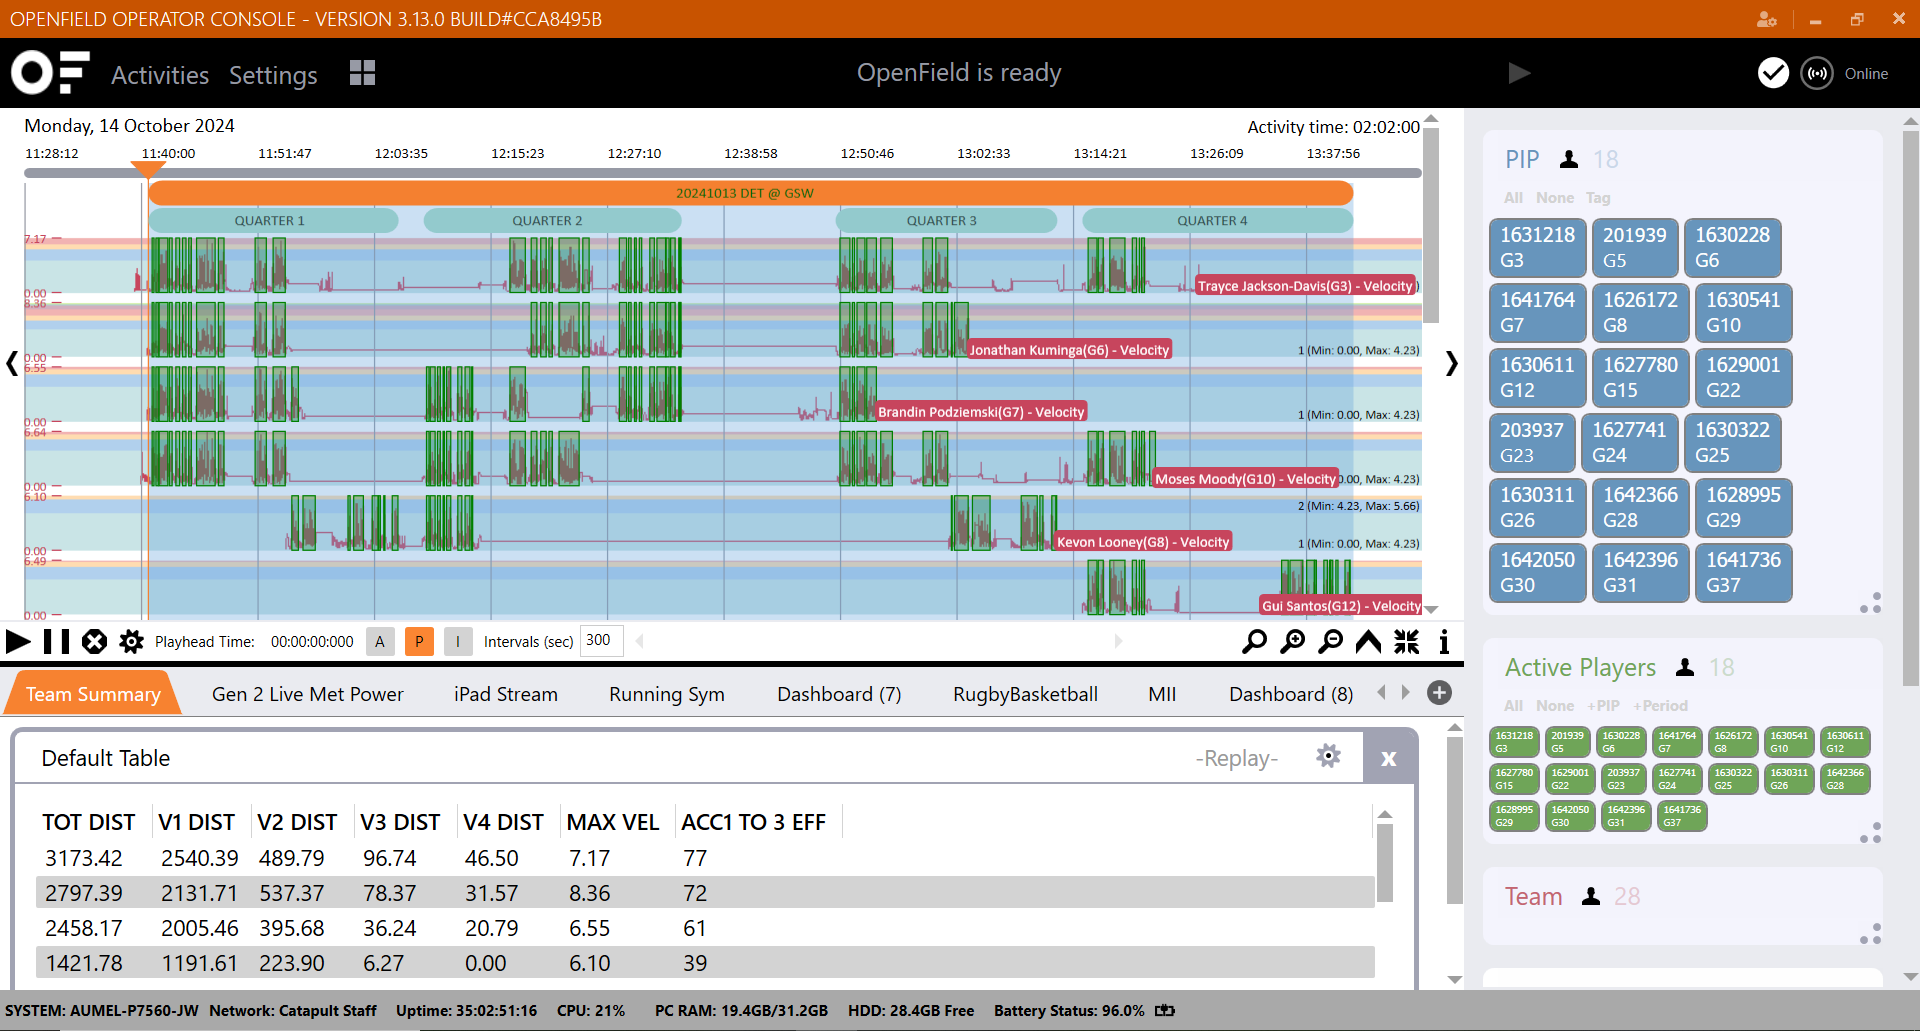Toggle the orange P mode button
Image resolution: width=1920 pixels, height=1031 pixels.
[x=419, y=642]
